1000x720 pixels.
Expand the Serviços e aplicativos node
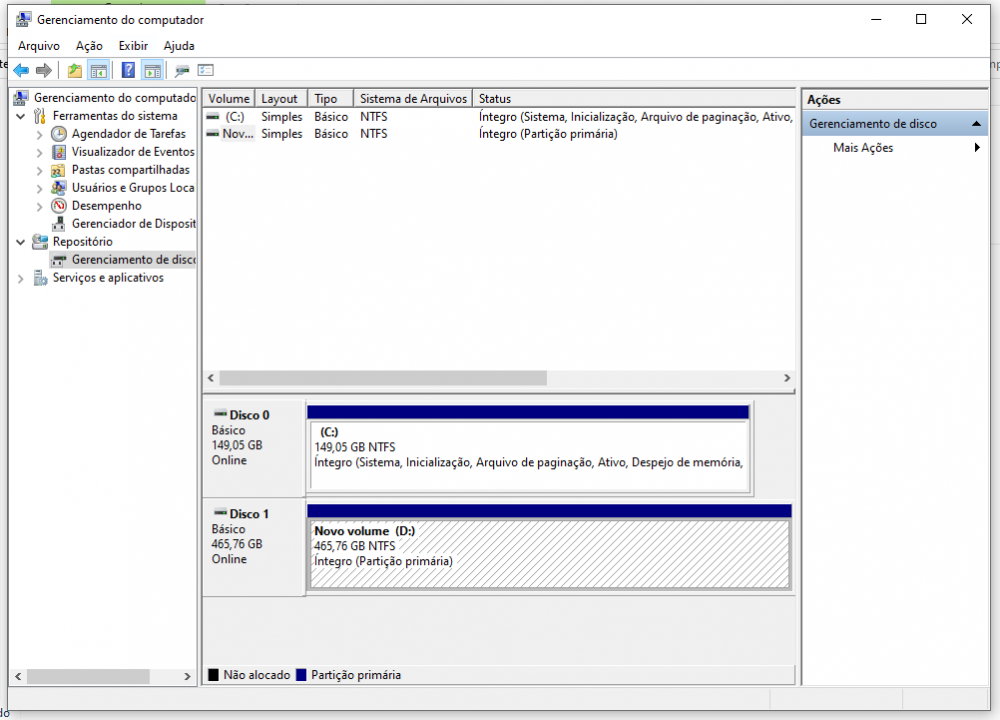[x=22, y=278]
